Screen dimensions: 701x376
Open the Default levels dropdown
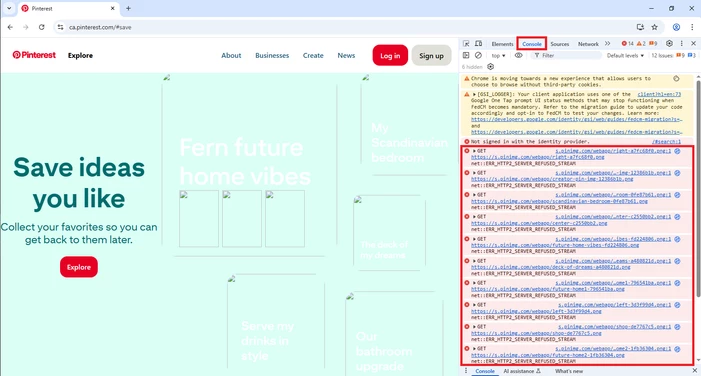[x=625, y=55]
